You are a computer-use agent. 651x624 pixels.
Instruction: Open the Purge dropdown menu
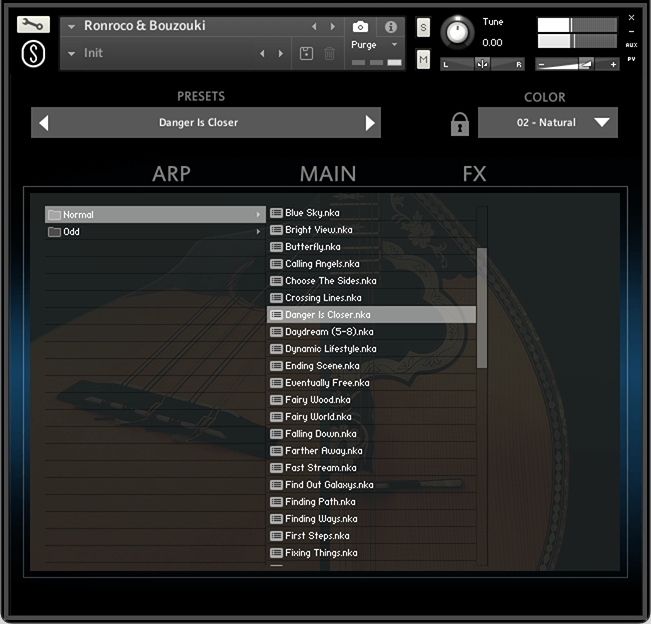pos(375,45)
